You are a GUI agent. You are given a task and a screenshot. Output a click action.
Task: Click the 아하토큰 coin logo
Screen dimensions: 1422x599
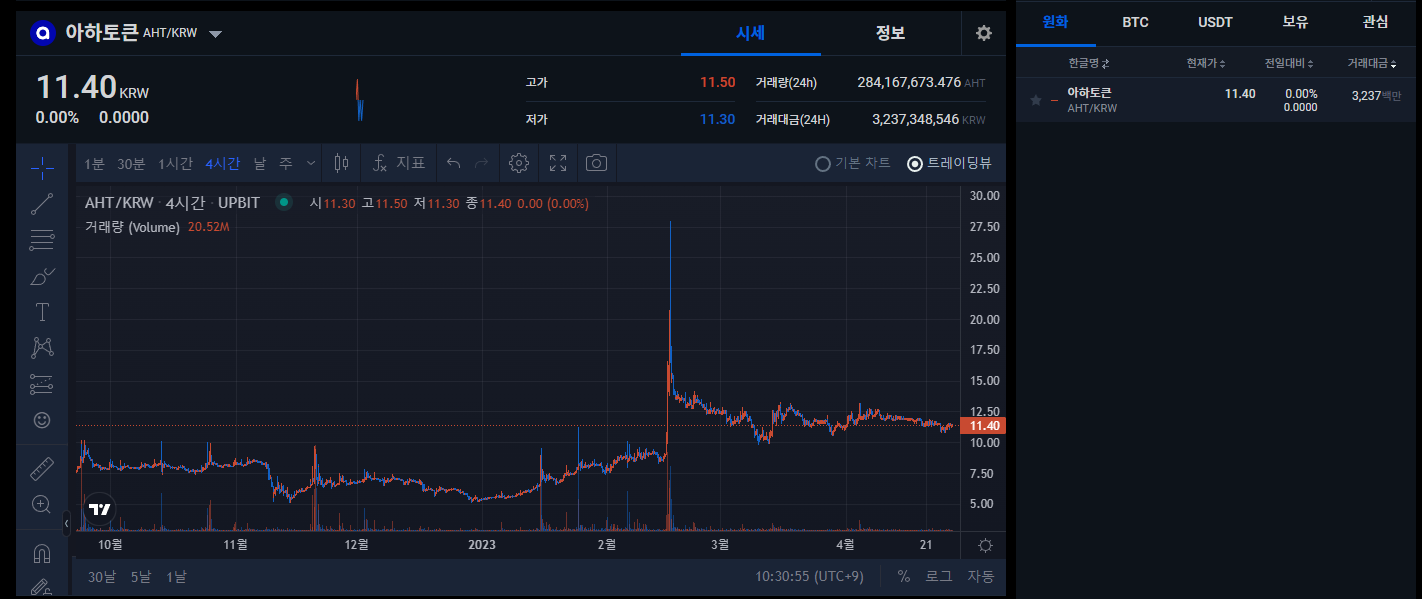click(x=42, y=33)
